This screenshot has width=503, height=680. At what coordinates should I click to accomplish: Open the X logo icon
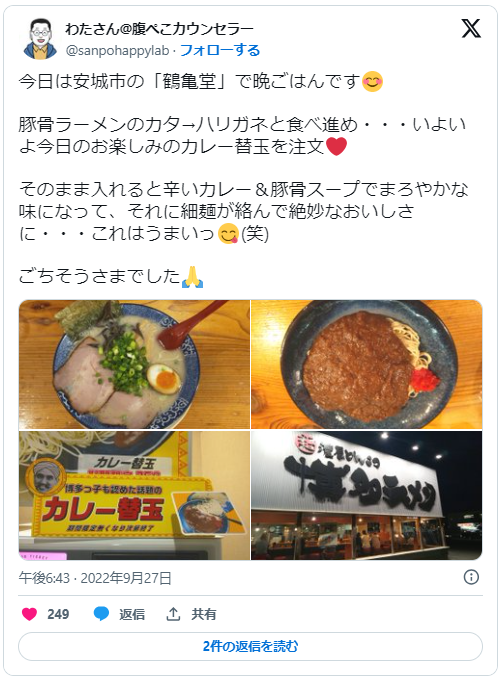471,29
